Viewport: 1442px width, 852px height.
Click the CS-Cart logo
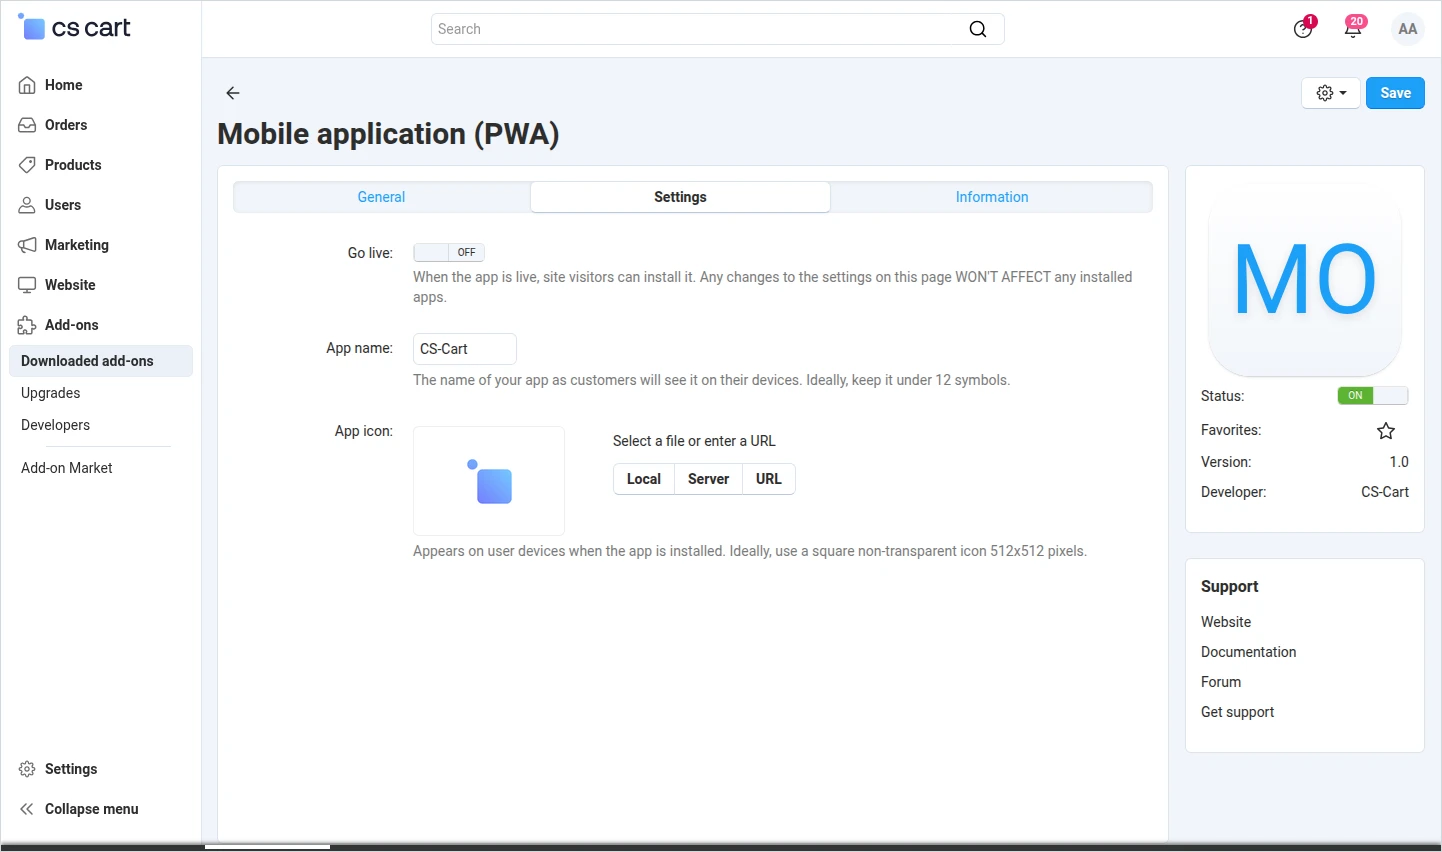point(75,28)
